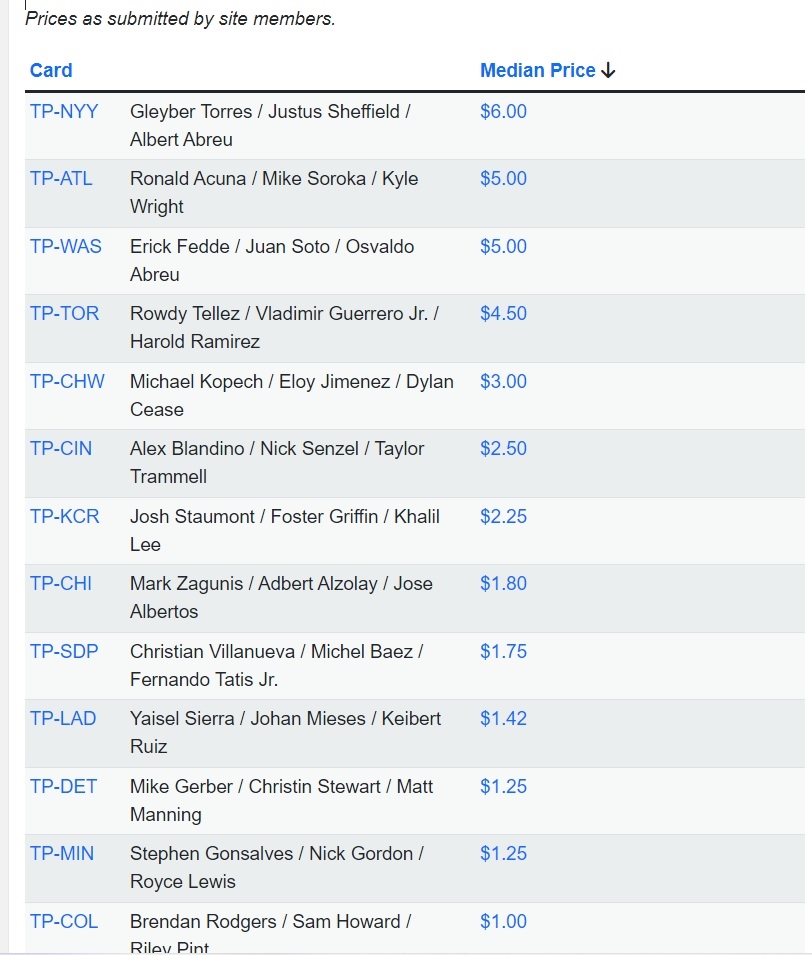Click the $6.00 median price link

503,111
